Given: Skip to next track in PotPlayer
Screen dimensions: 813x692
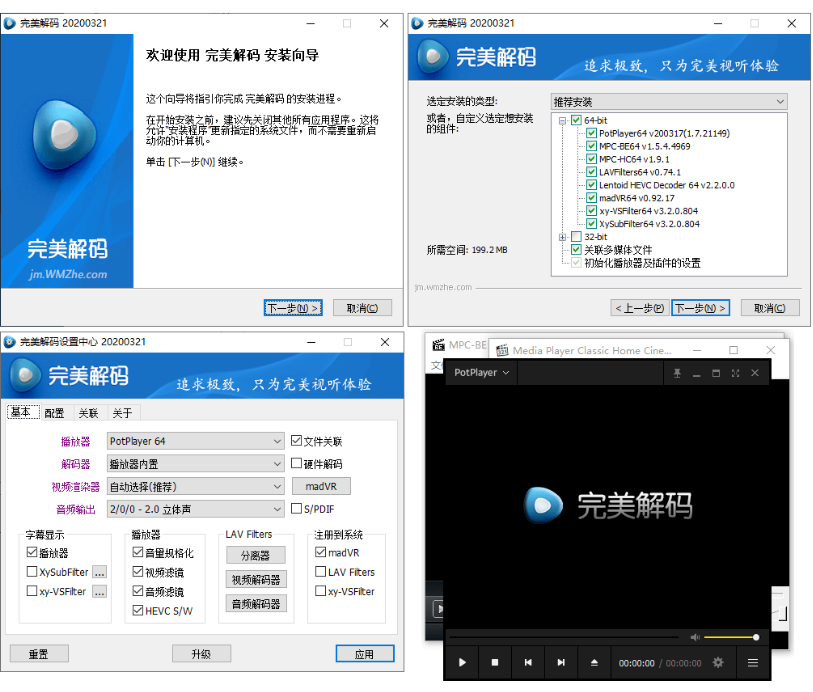Looking at the screenshot, I should (x=561, y=662).
